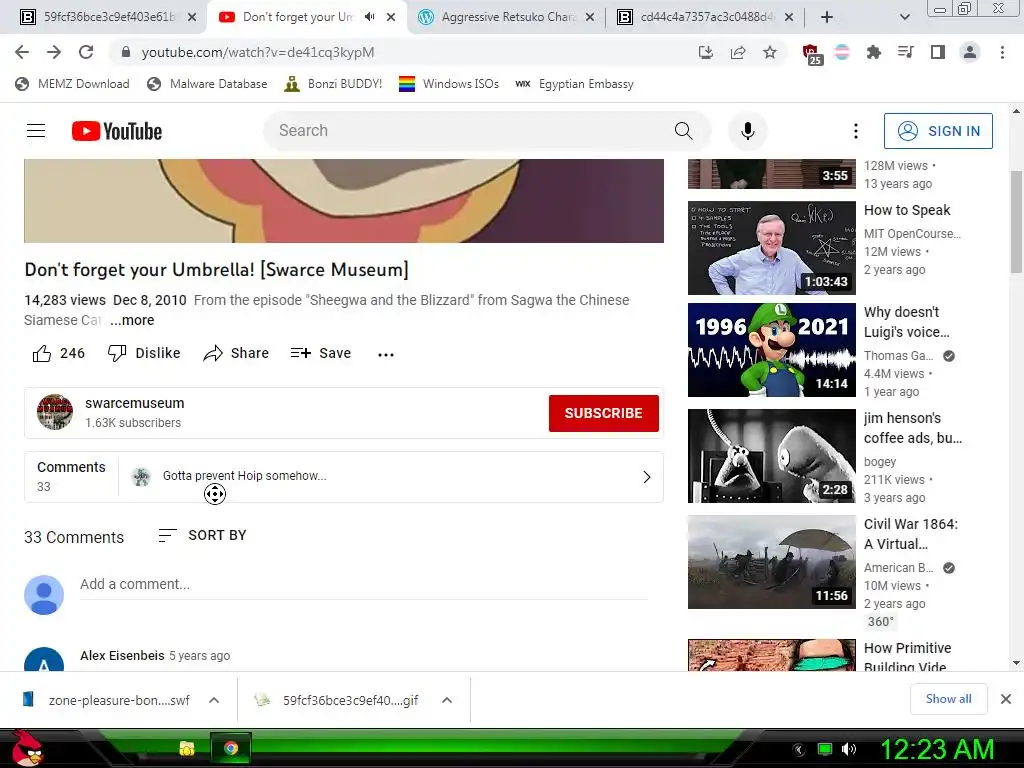Open the Angry Birds start button

click(27, 748)
